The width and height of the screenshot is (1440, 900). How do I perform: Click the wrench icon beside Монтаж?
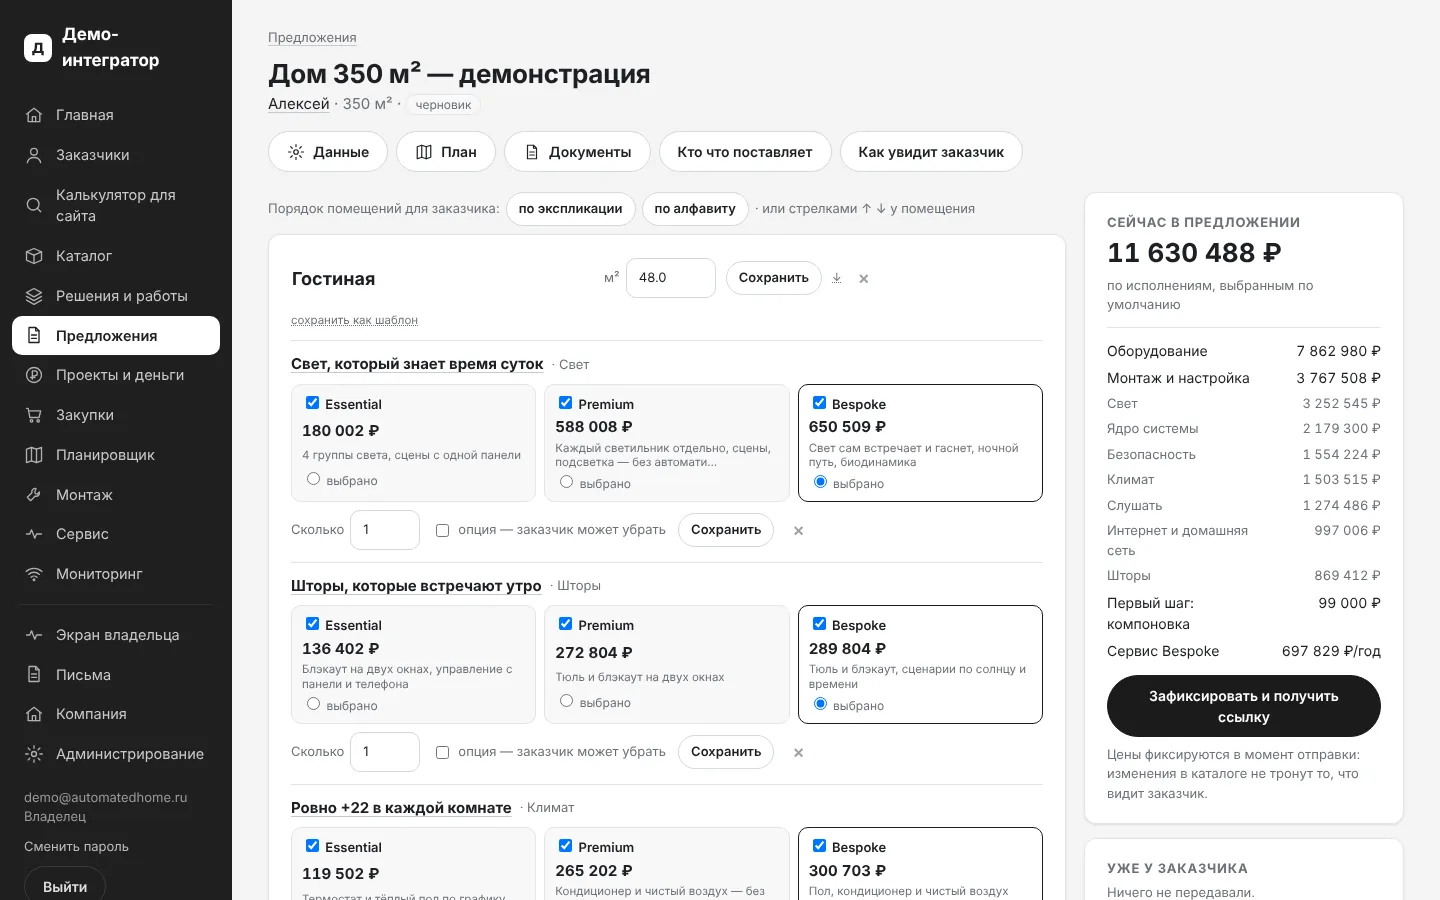coord(34,495)
